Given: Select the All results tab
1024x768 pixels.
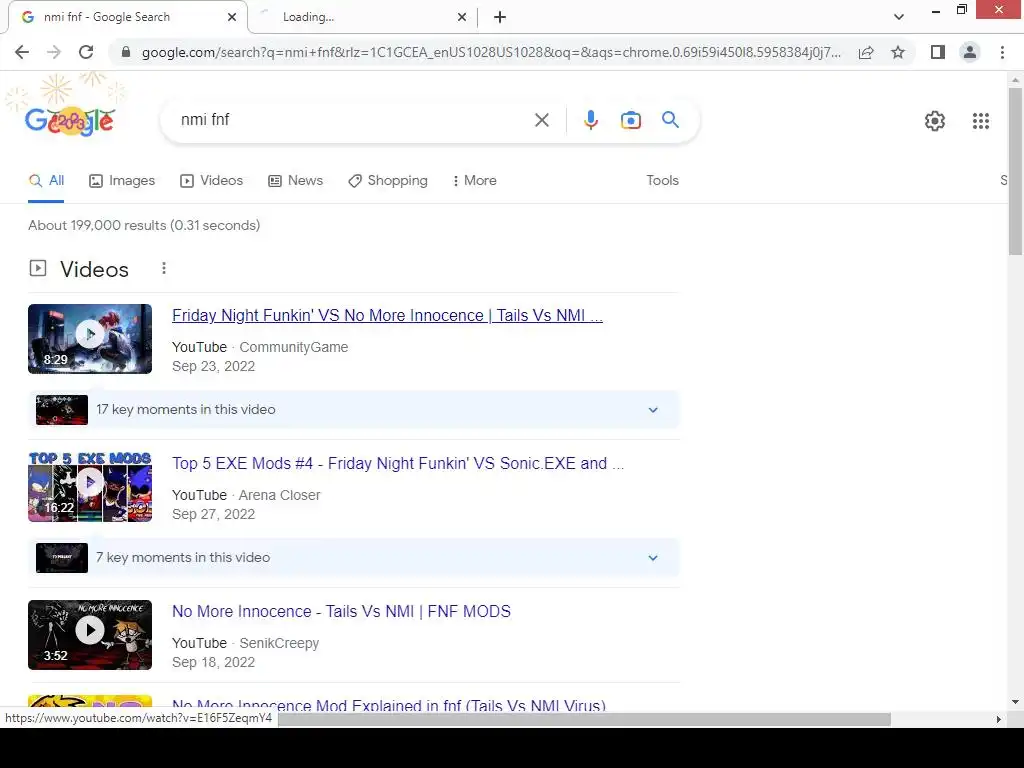Looking at the screenshot, I should coord(46,181).
